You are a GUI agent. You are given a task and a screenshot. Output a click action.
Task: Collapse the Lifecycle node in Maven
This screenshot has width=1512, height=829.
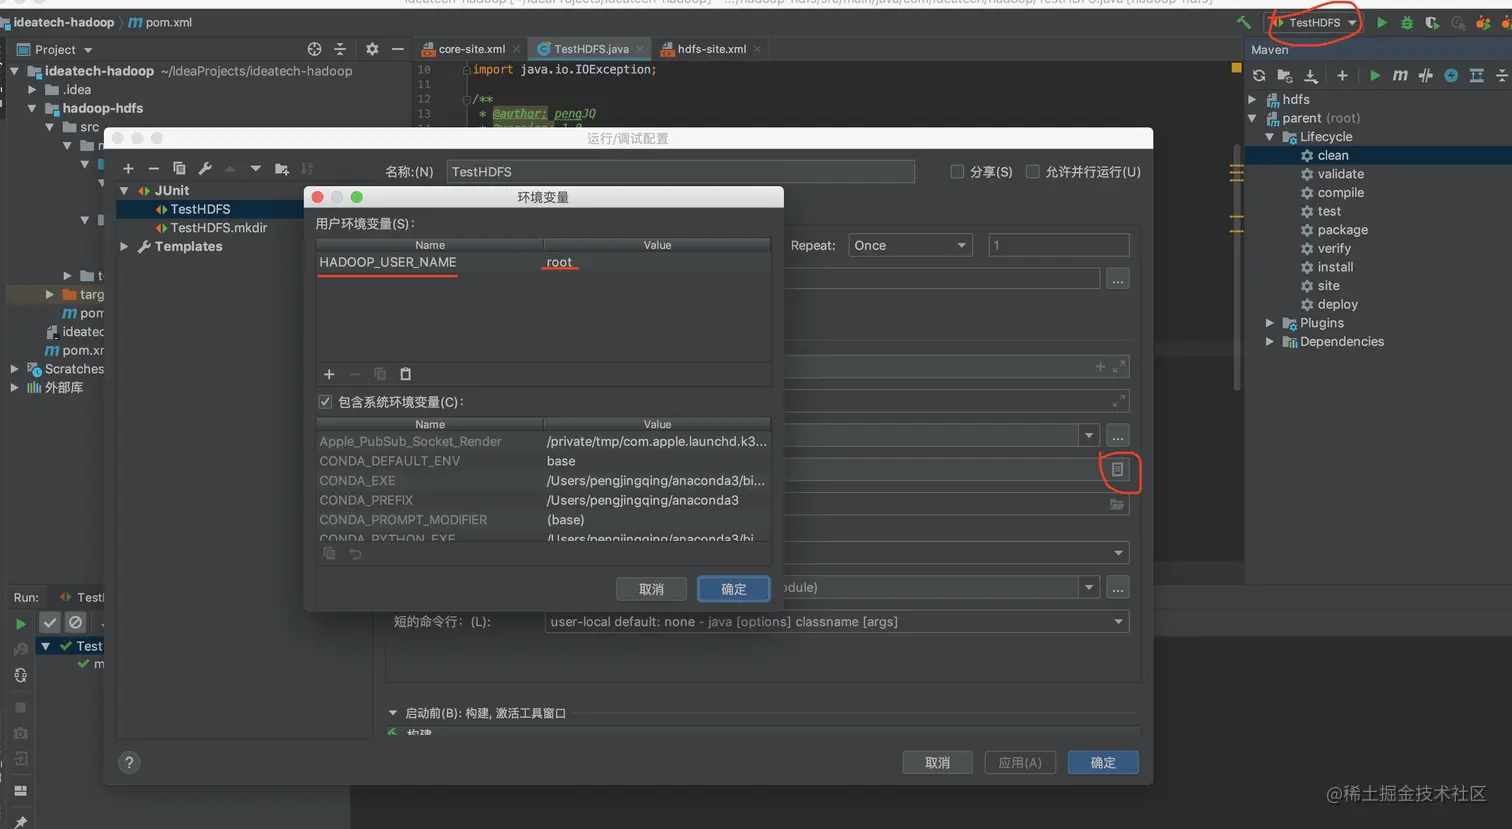coord(1270,137)
